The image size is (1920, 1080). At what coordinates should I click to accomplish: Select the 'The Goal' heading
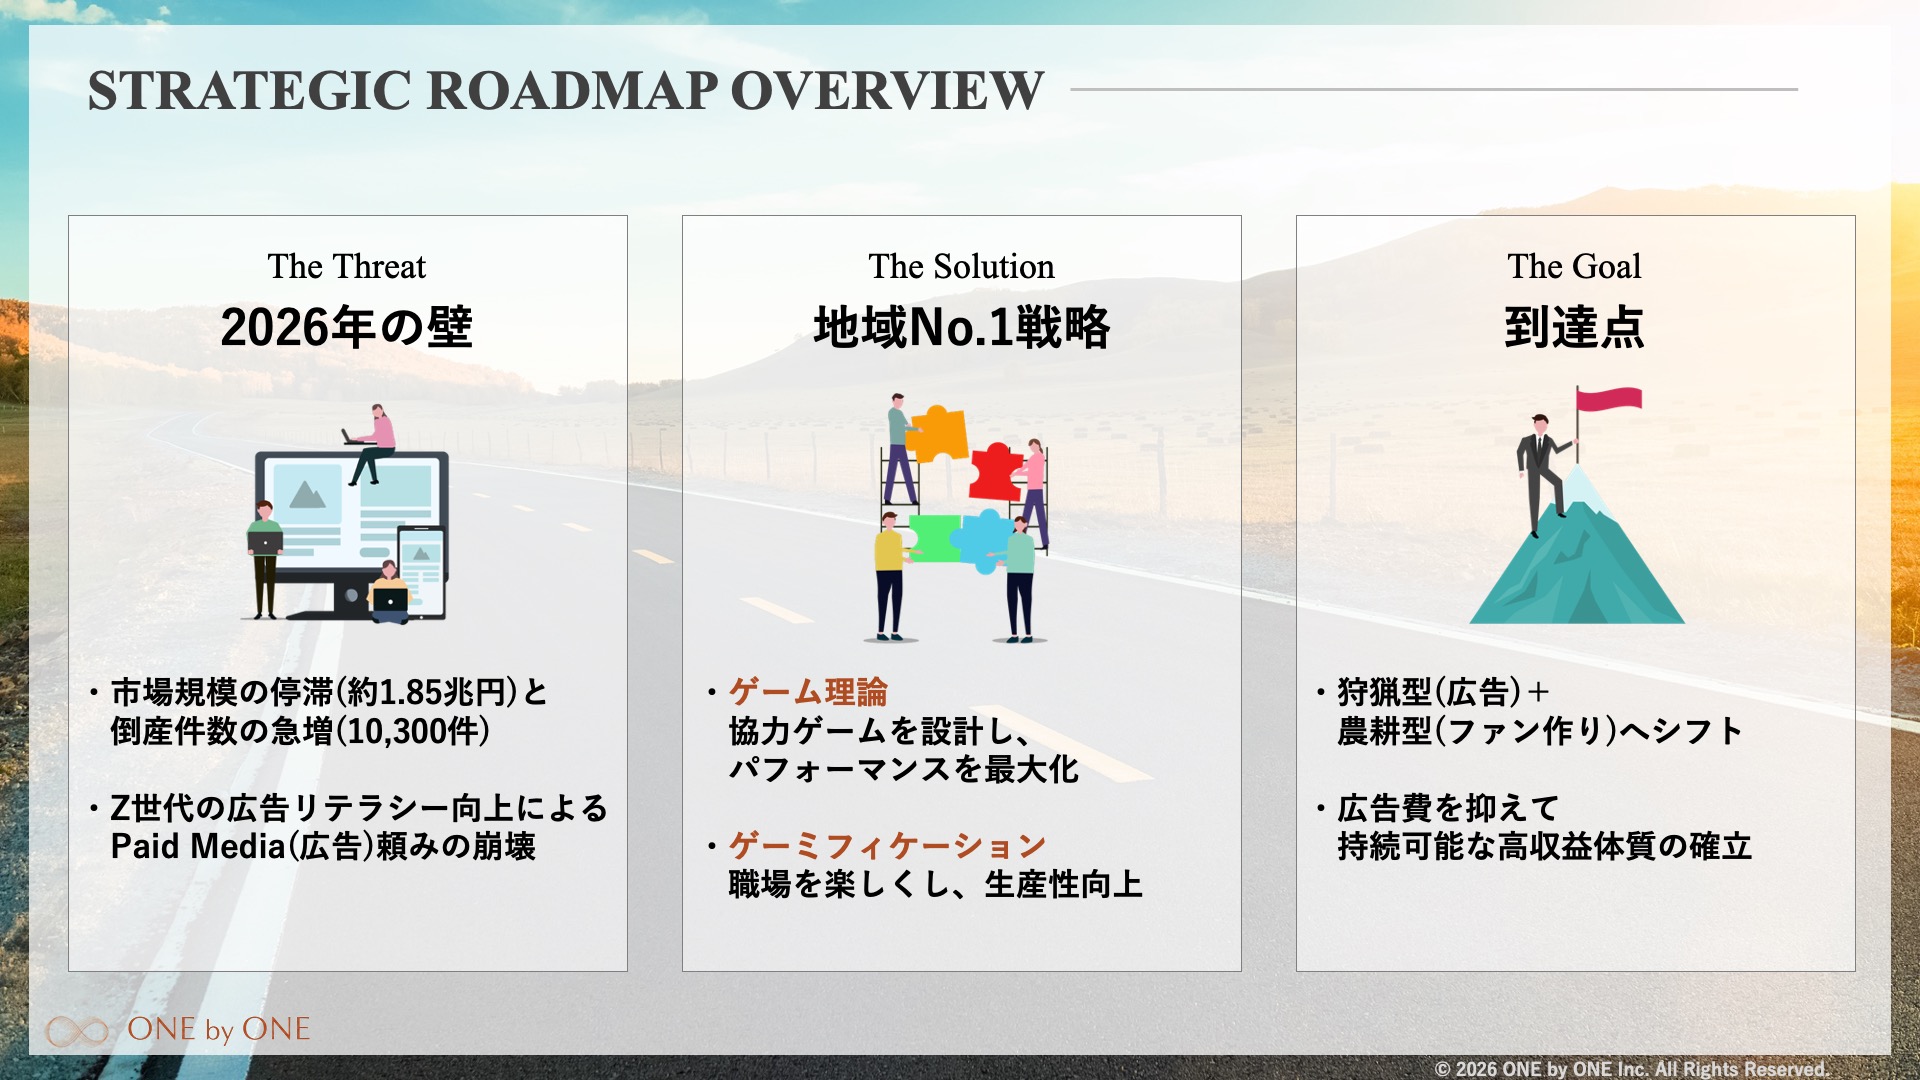pyautogui.click(x=1575, y=266)
